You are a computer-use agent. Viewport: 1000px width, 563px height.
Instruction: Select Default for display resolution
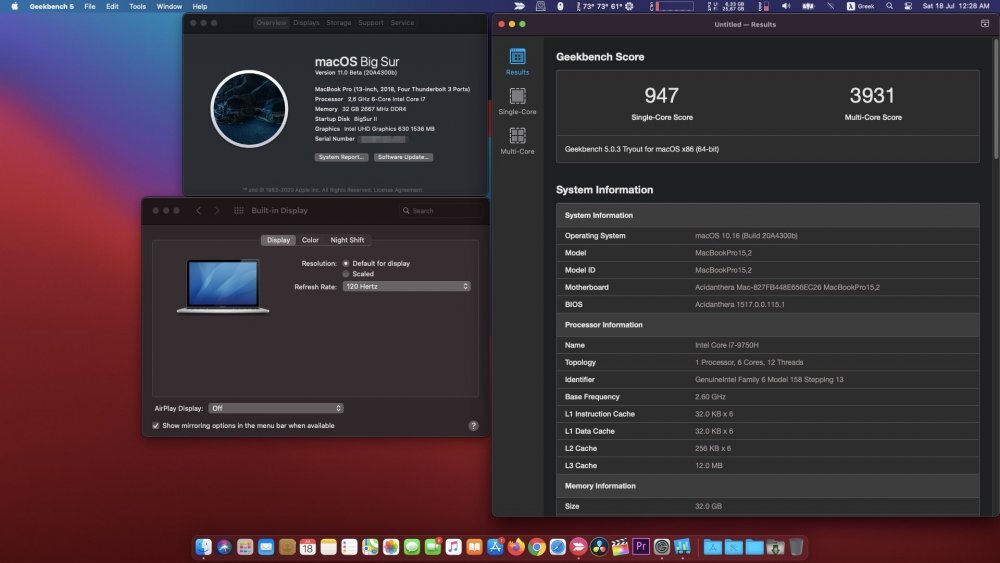346,263
